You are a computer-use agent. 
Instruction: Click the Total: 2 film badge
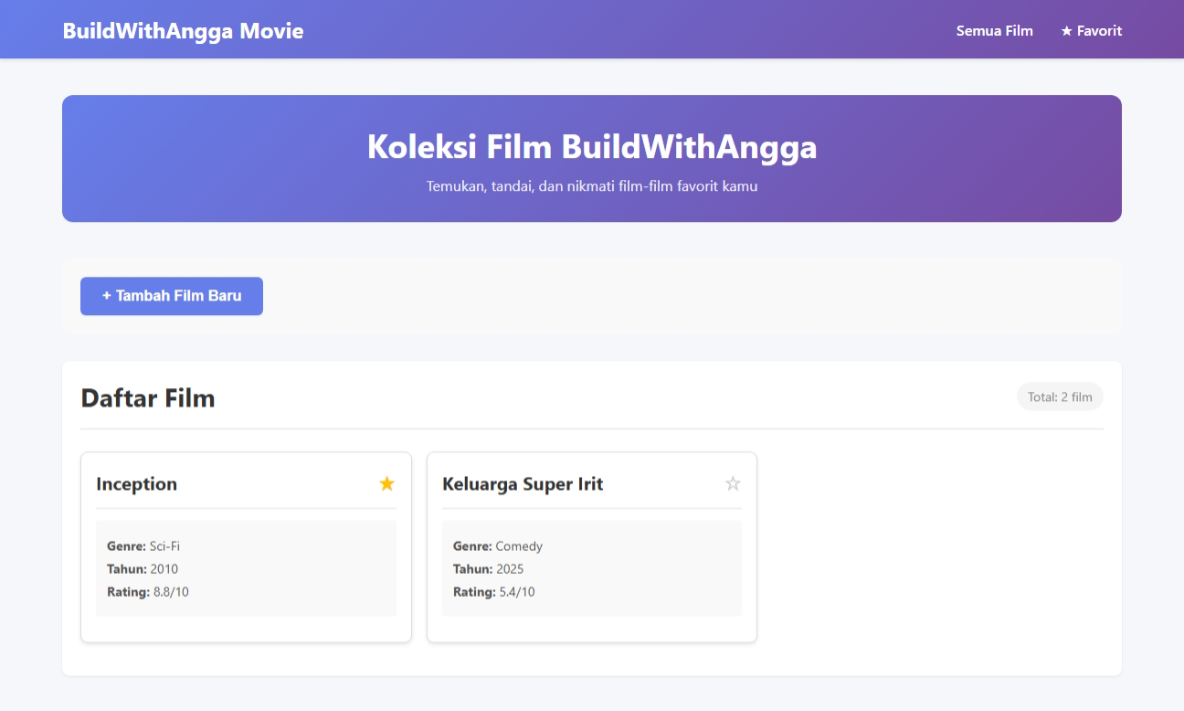tap(1060, 397)
